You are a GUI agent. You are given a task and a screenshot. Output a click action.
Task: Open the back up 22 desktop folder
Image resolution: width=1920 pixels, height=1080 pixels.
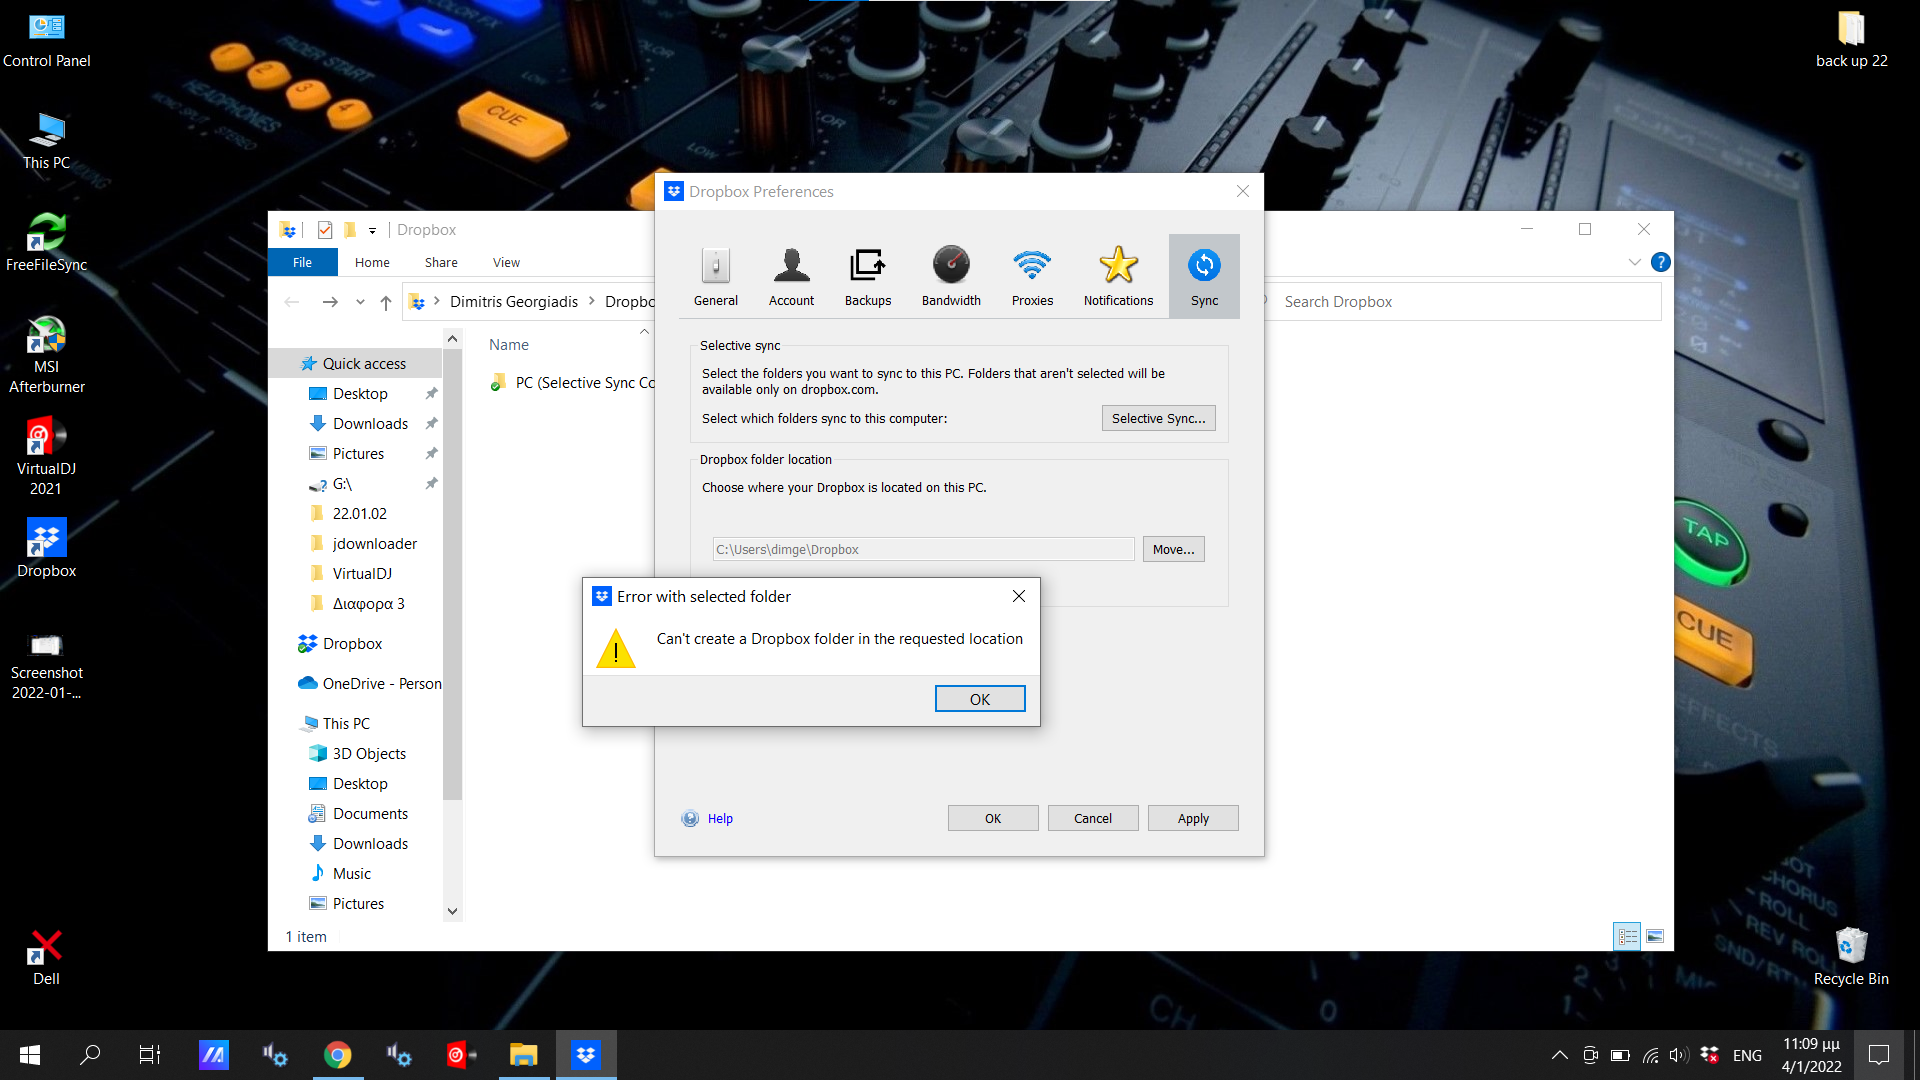click(x=1851, y=40)
